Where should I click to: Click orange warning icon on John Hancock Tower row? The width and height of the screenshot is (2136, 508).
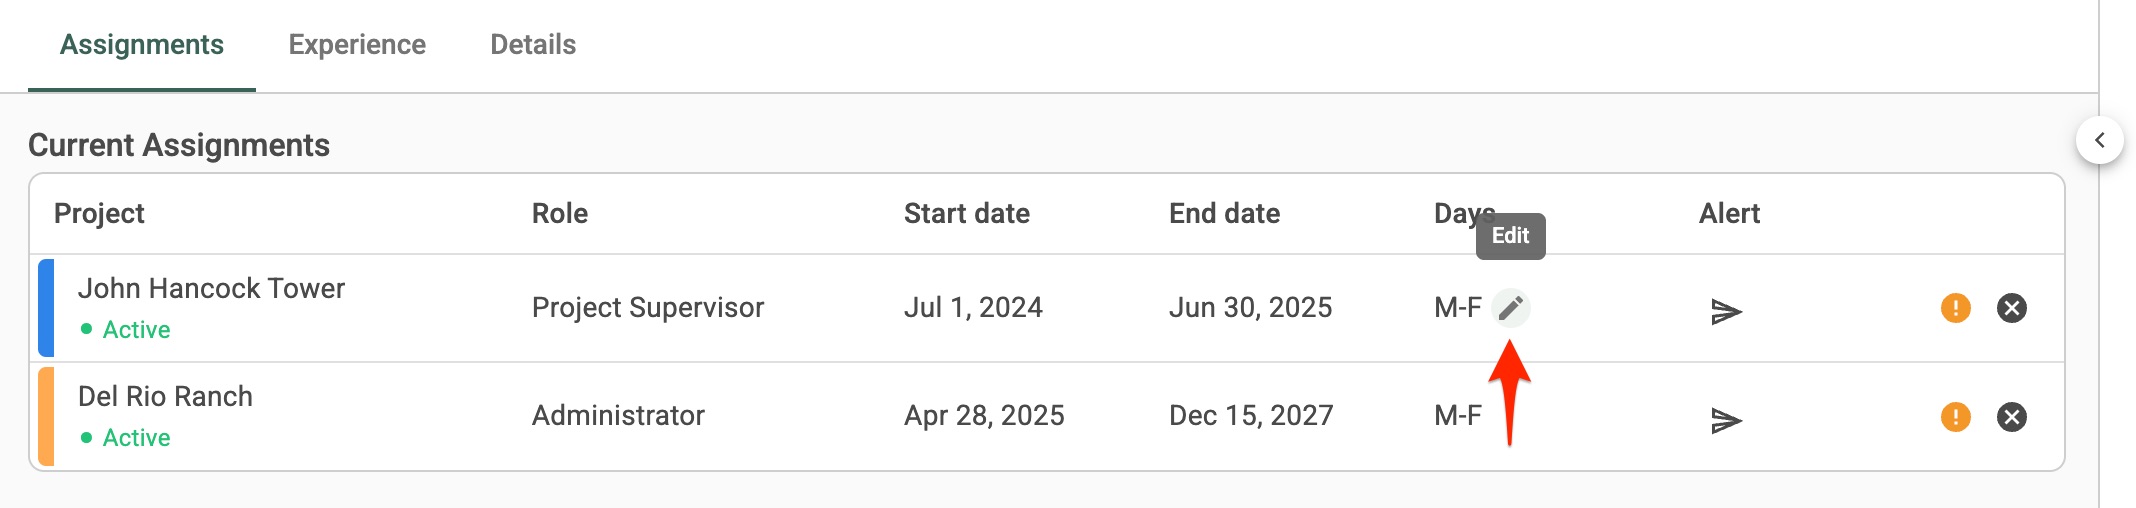click(1955, 308)
